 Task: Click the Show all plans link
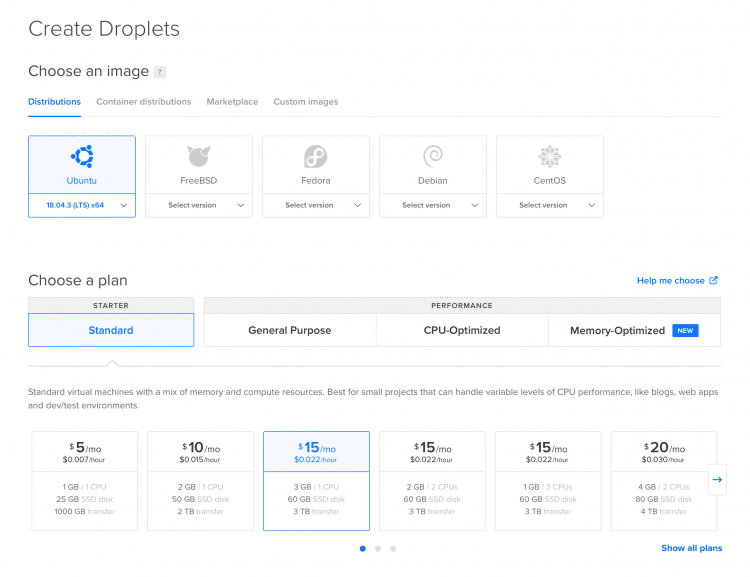pos(692,548)
